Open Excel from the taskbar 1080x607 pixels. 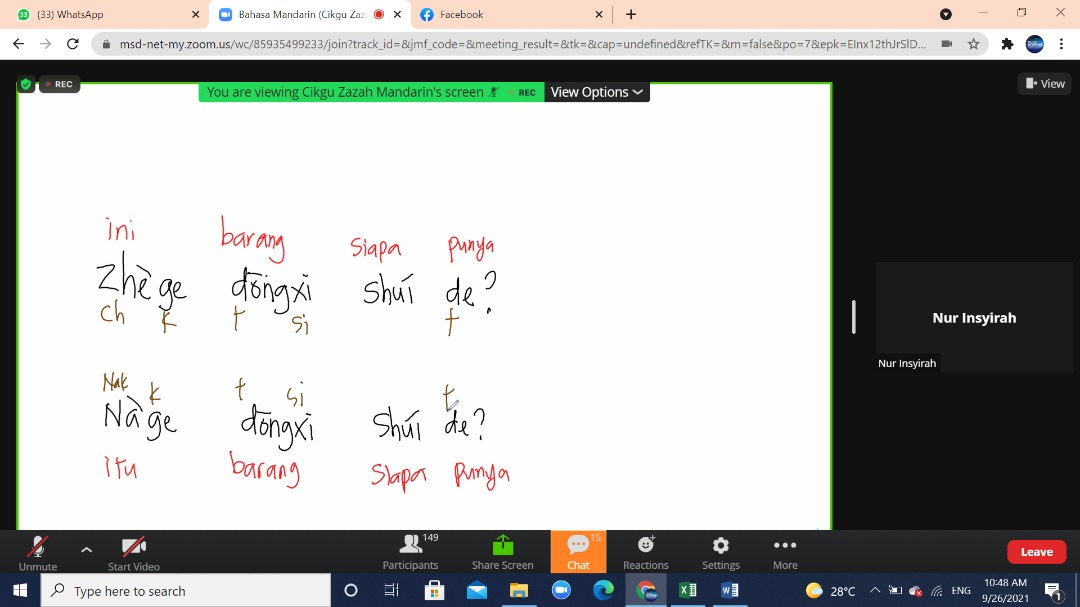[x=688, y=590]
